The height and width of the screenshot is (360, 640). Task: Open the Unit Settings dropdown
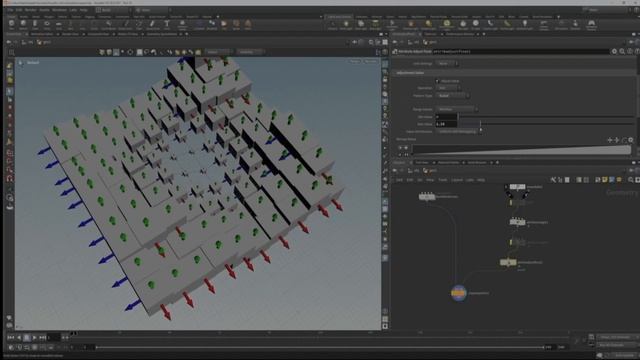(447, 64)
